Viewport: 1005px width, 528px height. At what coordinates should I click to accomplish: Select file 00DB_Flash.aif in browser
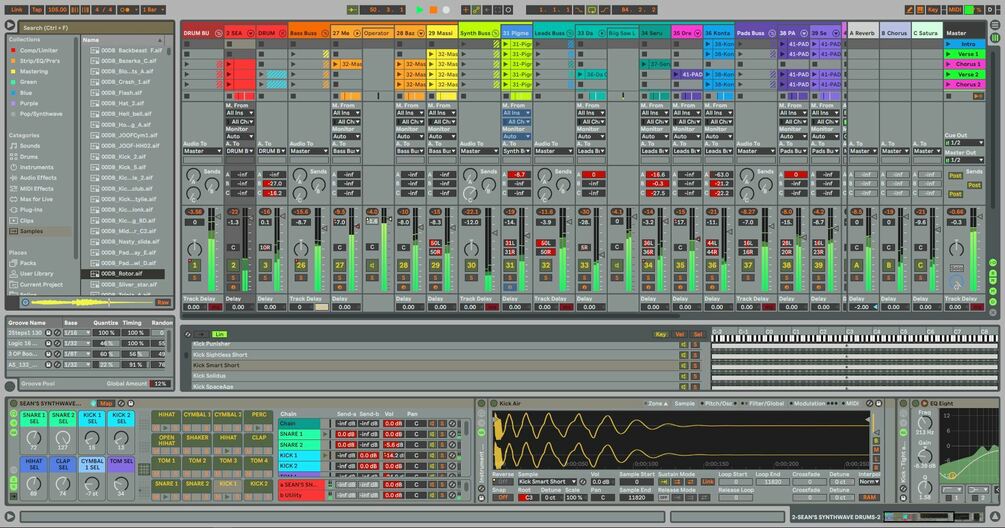point(122,92)
